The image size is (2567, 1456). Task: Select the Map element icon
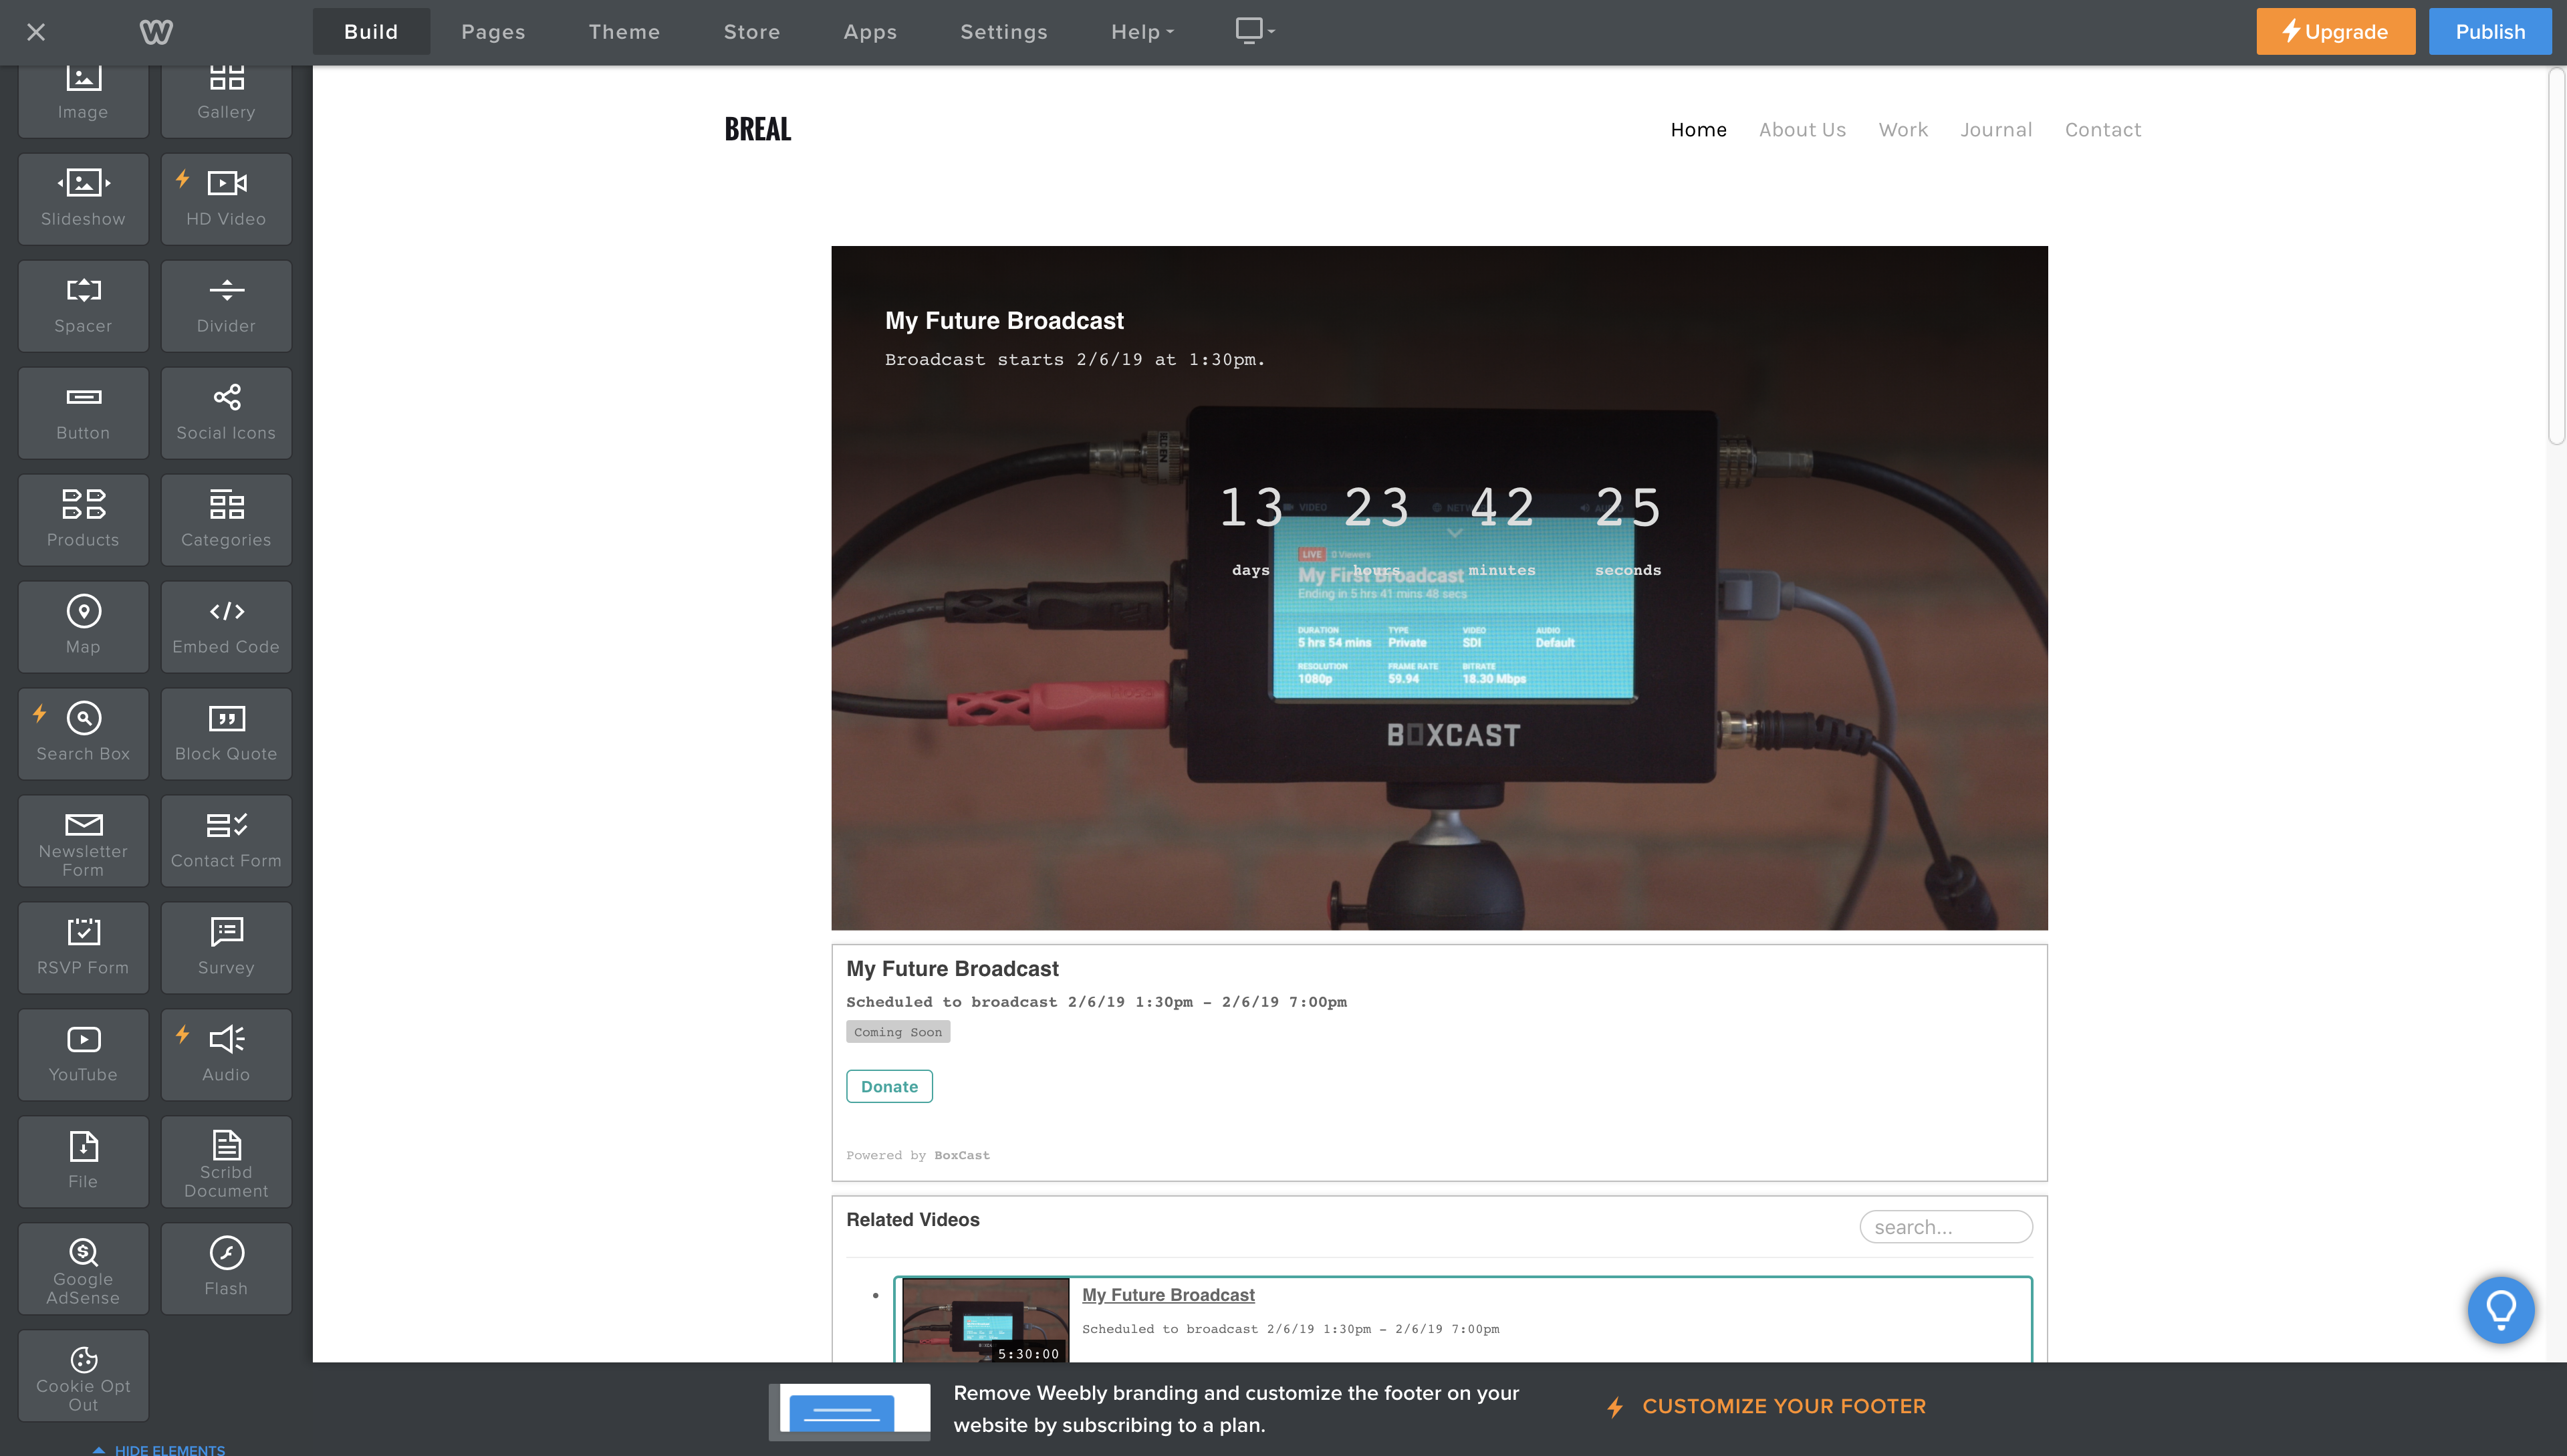point(83,611)
